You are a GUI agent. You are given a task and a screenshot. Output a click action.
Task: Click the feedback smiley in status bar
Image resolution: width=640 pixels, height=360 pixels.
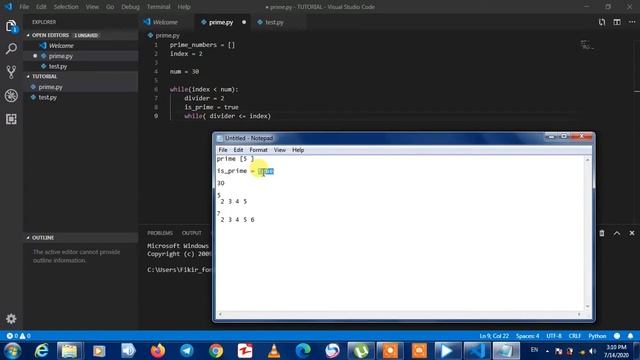pos(617,336)
